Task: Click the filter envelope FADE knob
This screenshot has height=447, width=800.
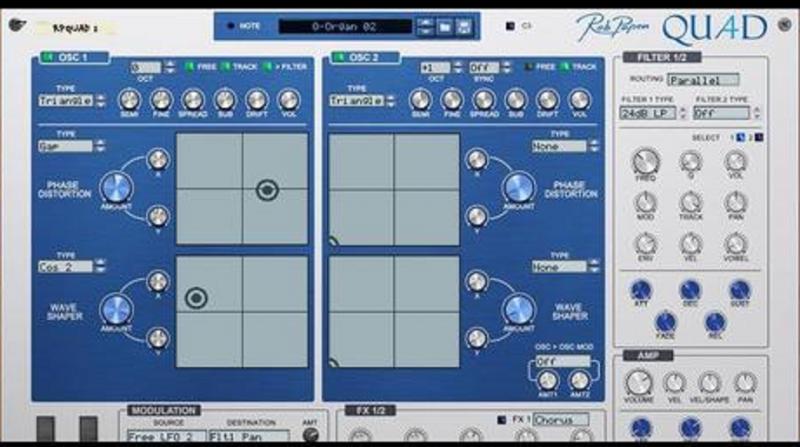Action: pos(665,322)
